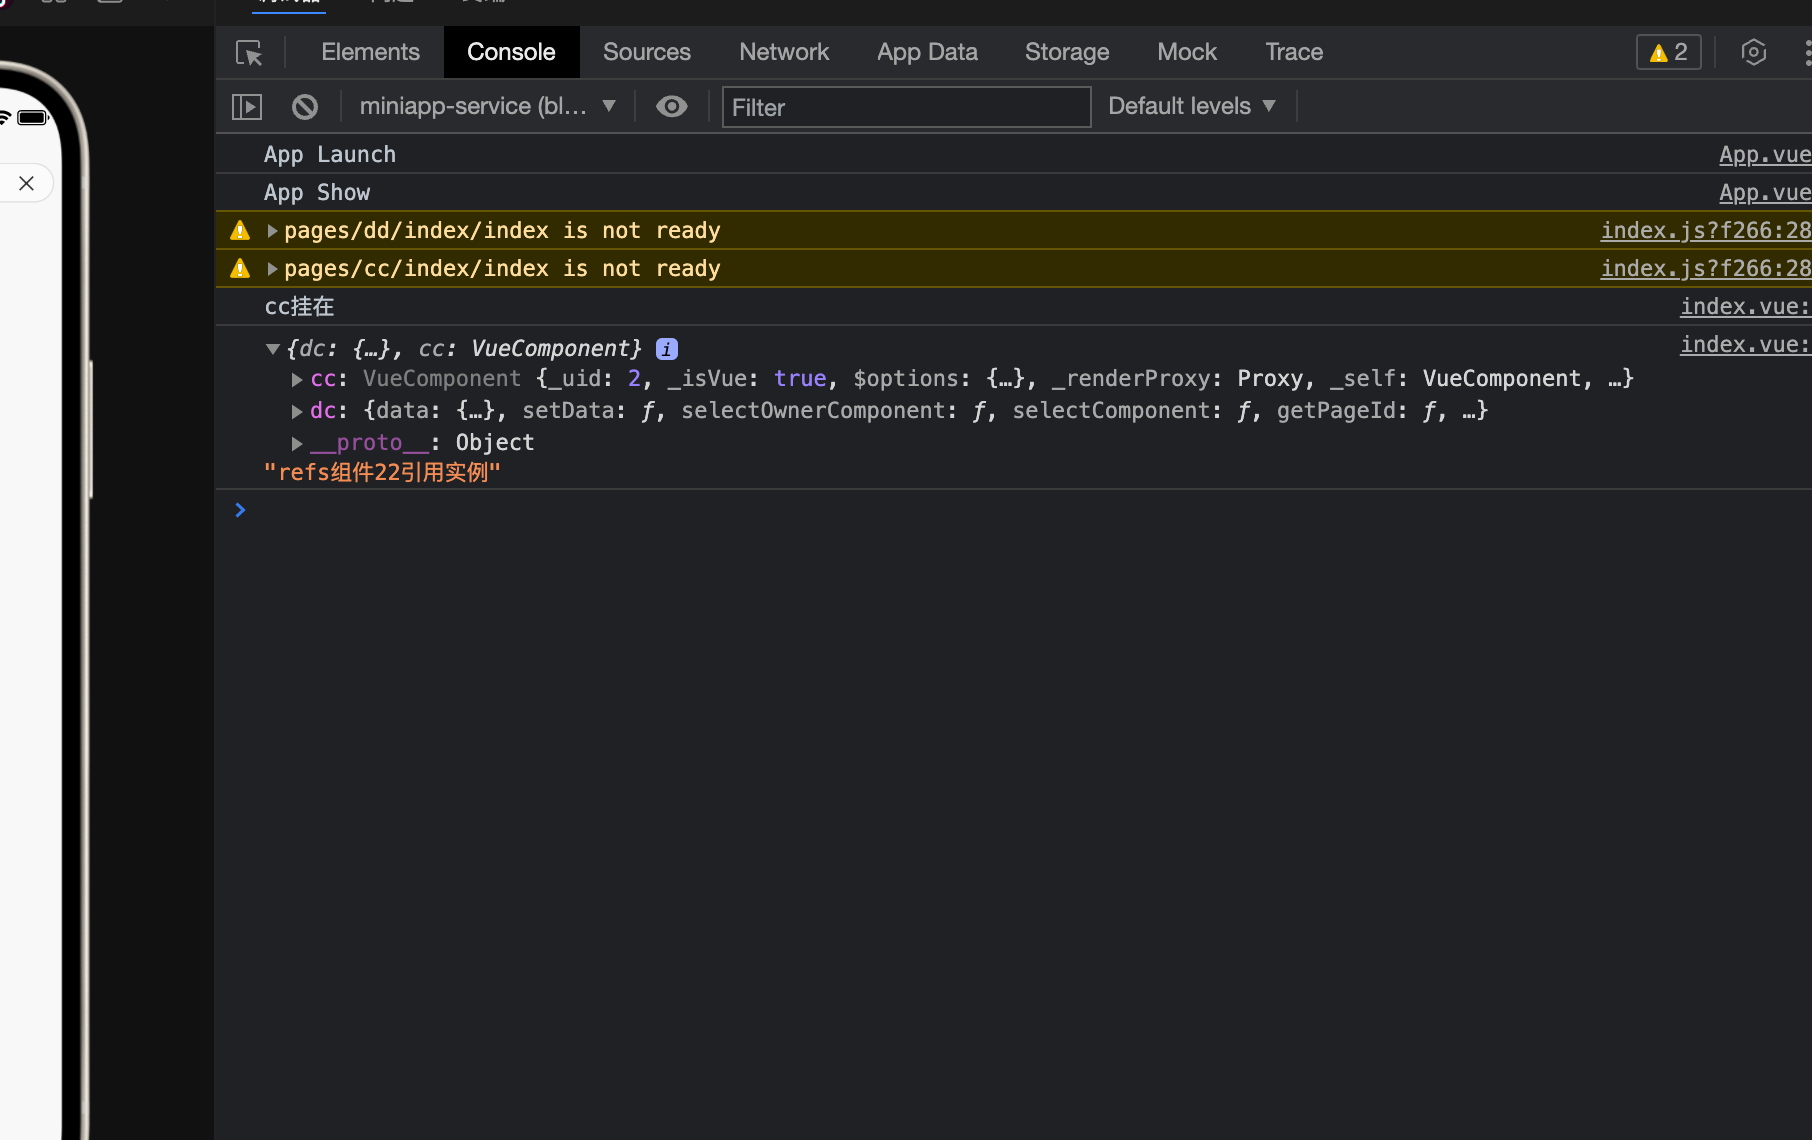The height and width of the screenshot is (1140, 1812).
Task: Expand the cc VueComponent property
Action: point(297,380)
